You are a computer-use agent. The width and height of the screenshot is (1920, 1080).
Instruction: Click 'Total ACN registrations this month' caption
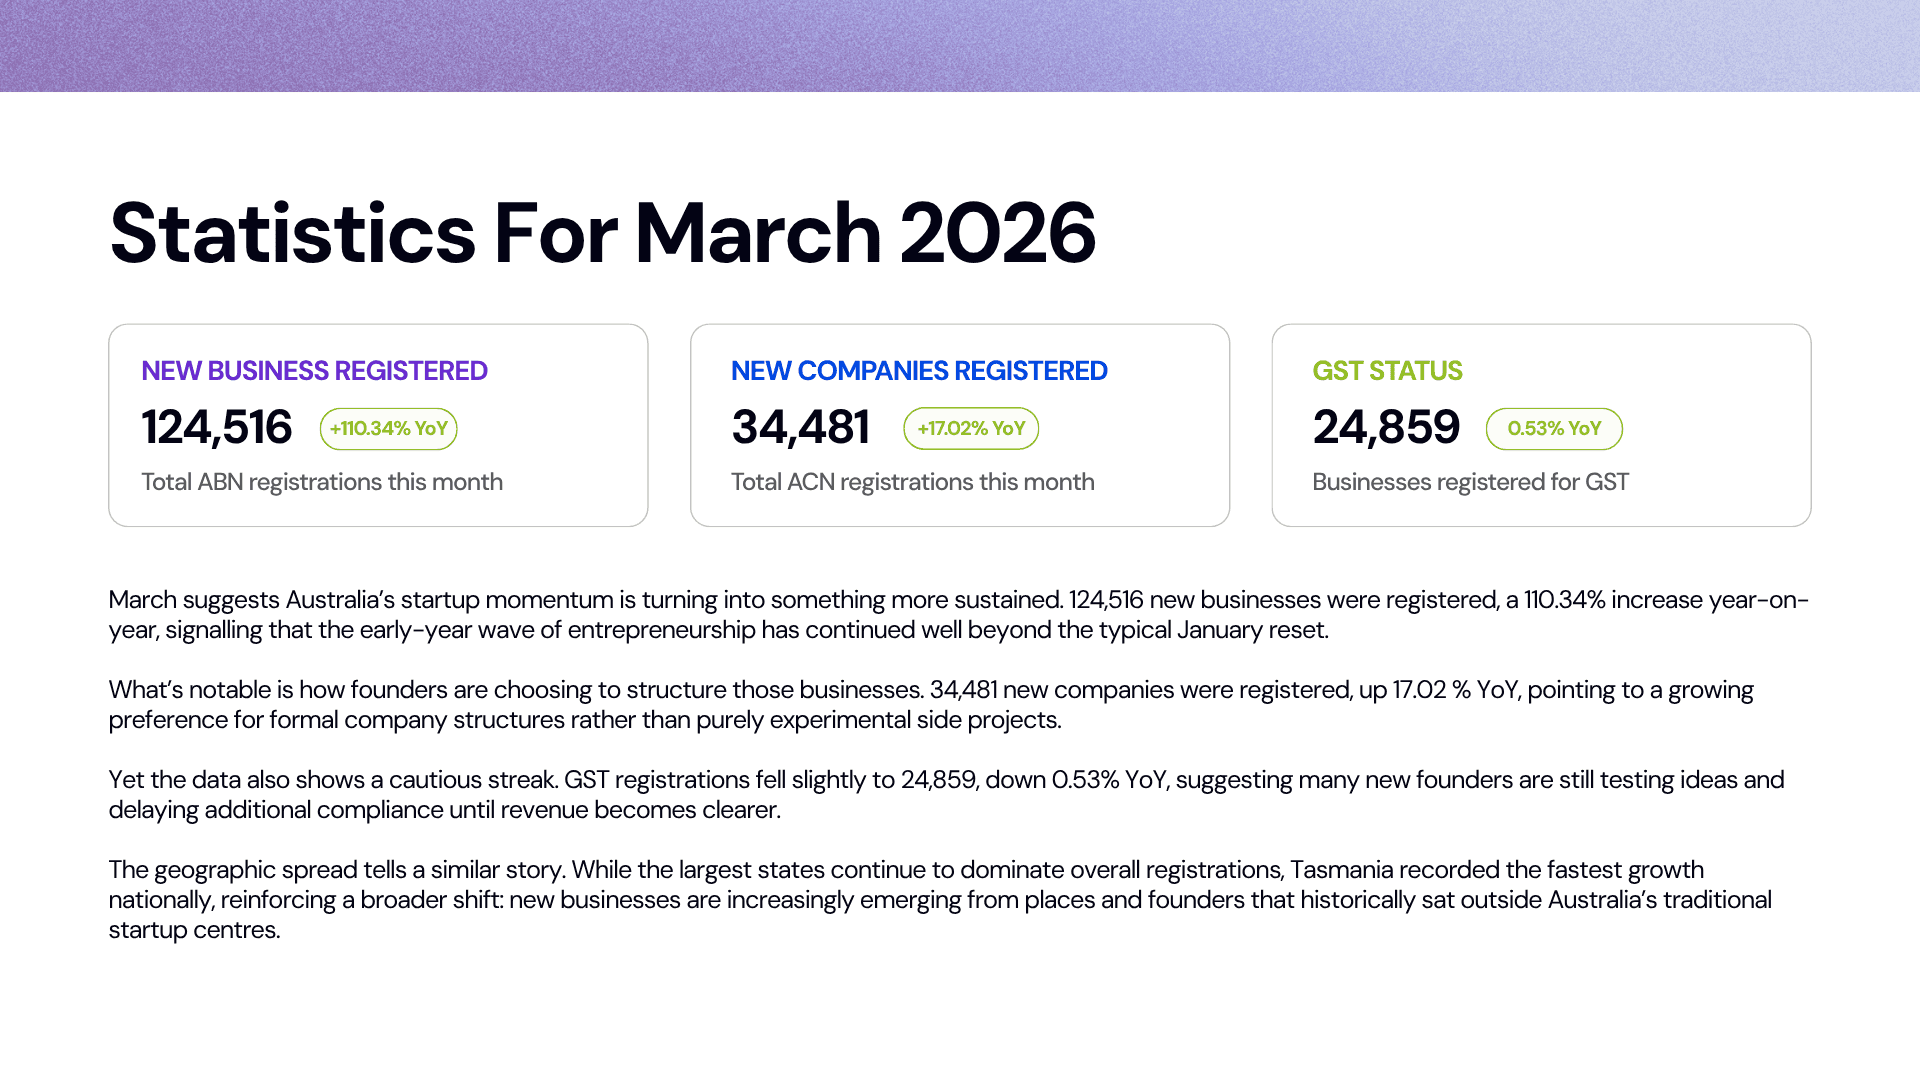point(912,482)
